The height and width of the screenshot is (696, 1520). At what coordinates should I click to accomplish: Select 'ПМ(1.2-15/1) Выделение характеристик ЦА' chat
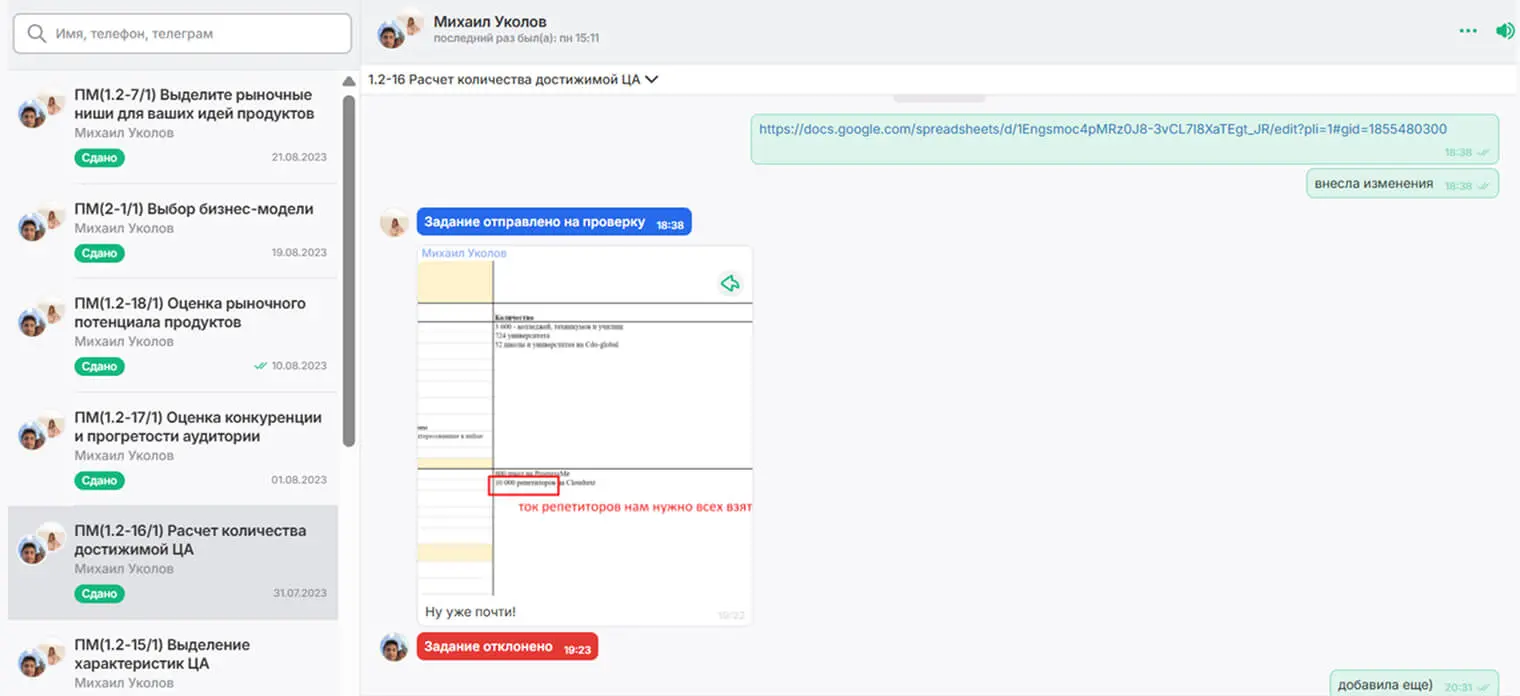tap(162, 654)
